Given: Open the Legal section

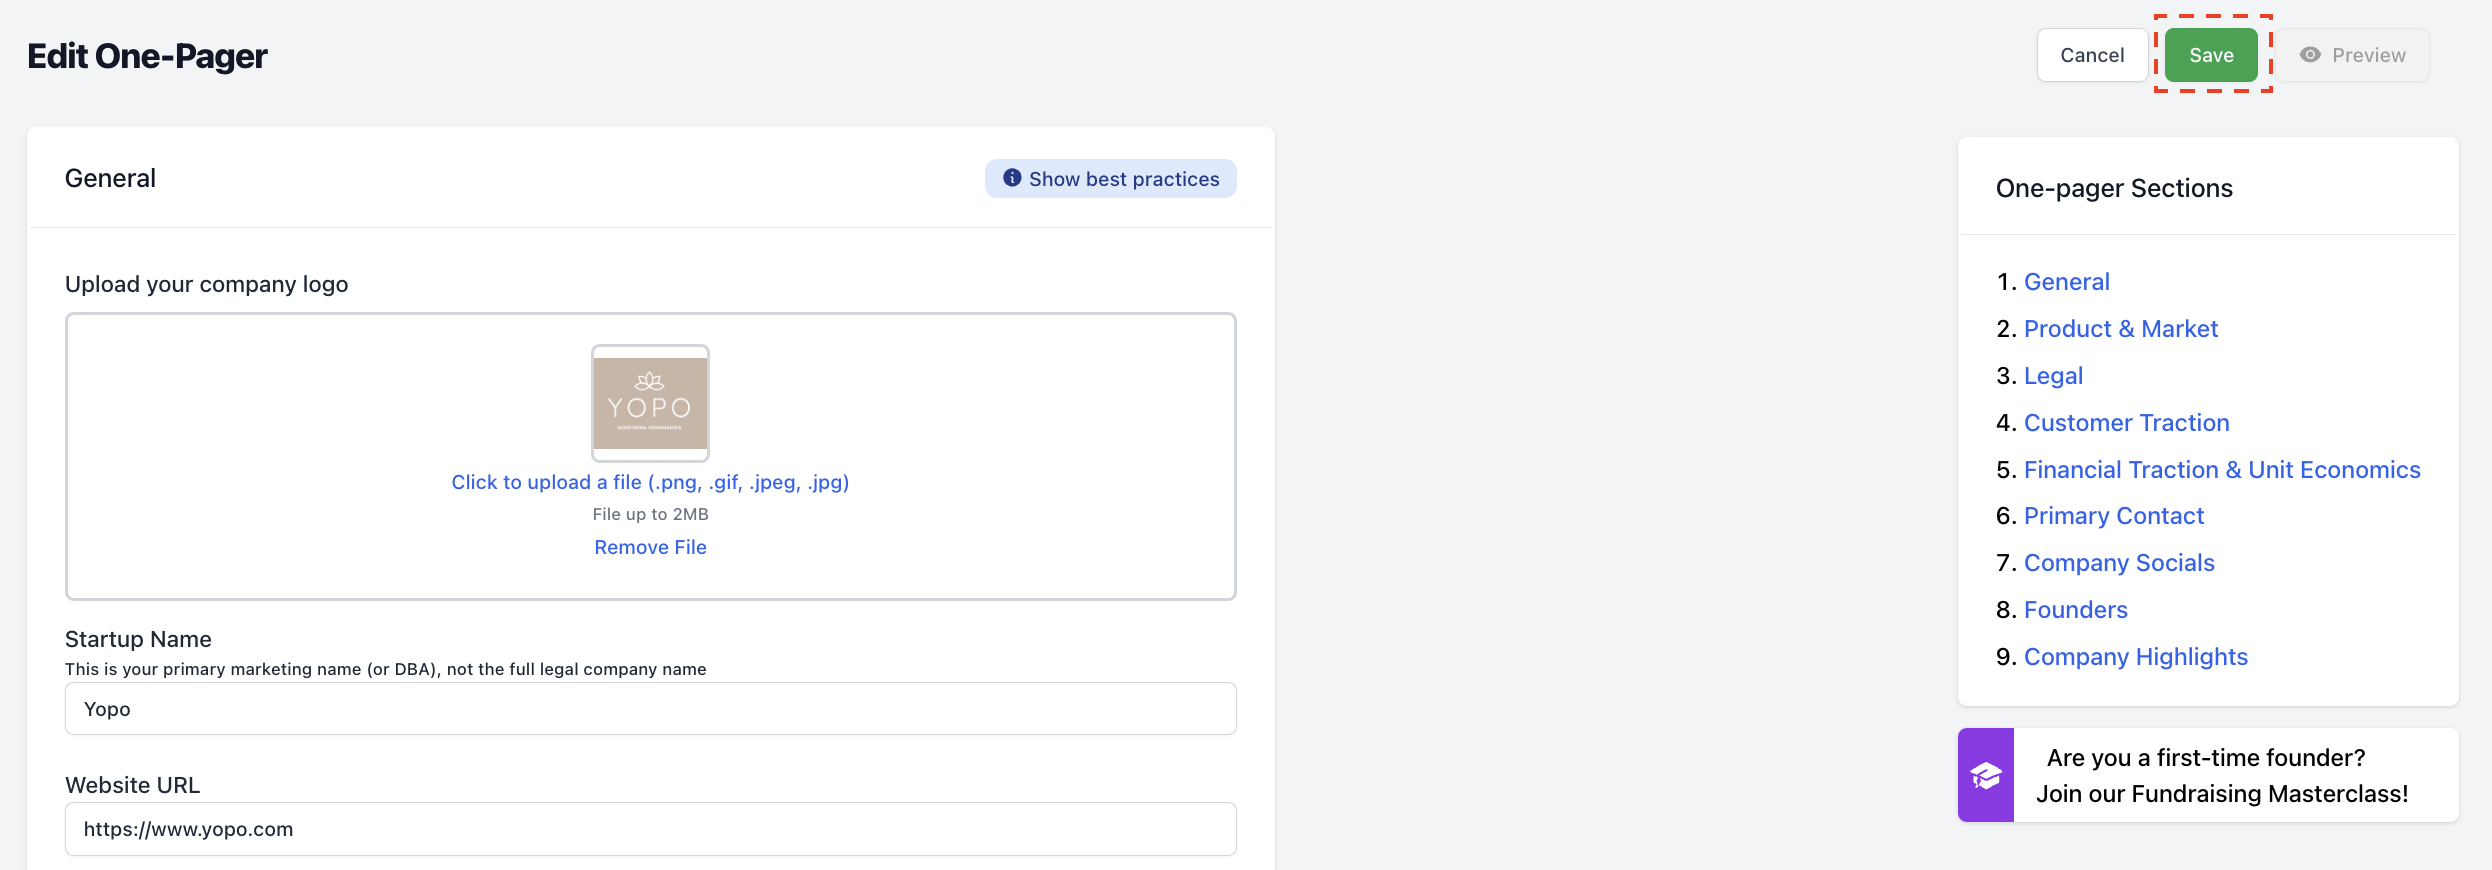Looking at the screenshot, I should [x=2053, y=375].
